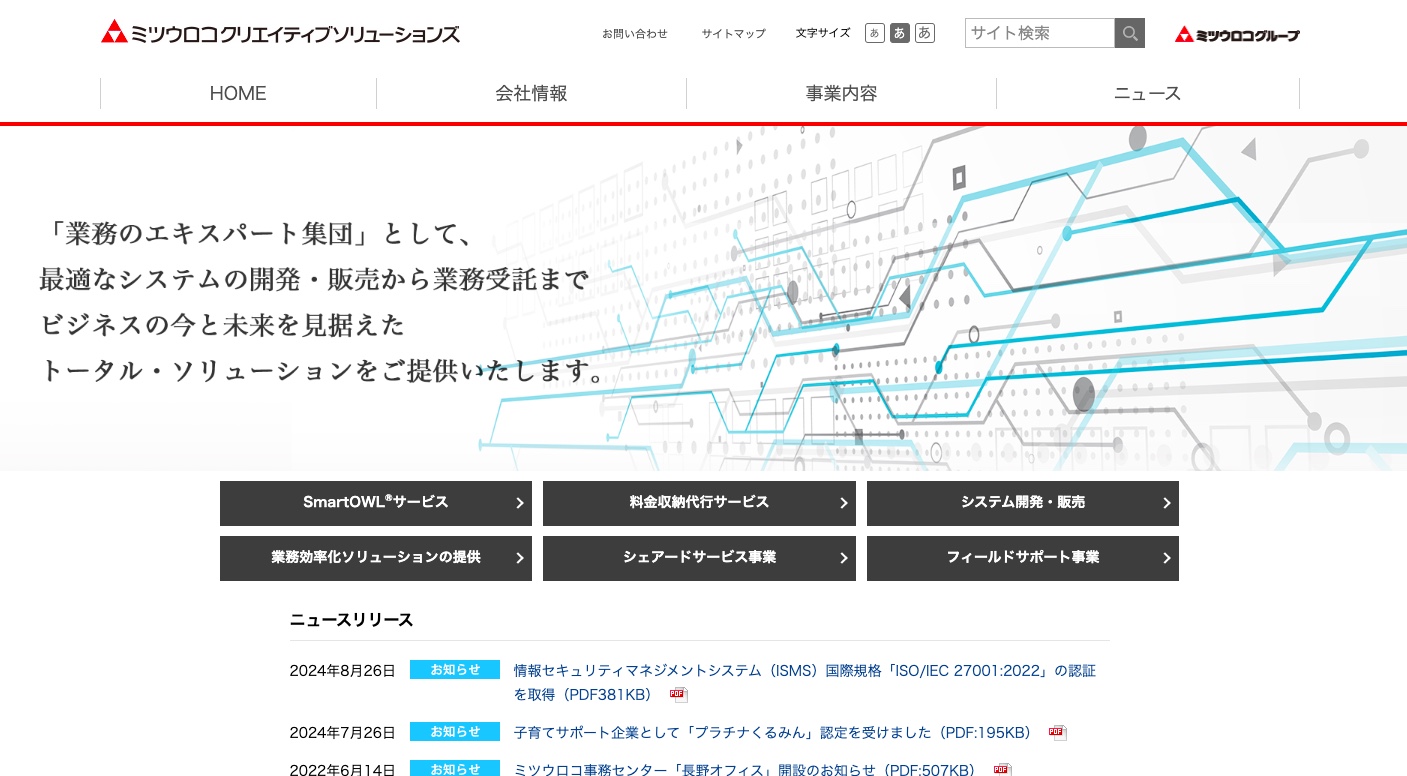Open the PDF icon for the 長野オフィス notice
1407x776 pixels.
(x=1003, y=769)
